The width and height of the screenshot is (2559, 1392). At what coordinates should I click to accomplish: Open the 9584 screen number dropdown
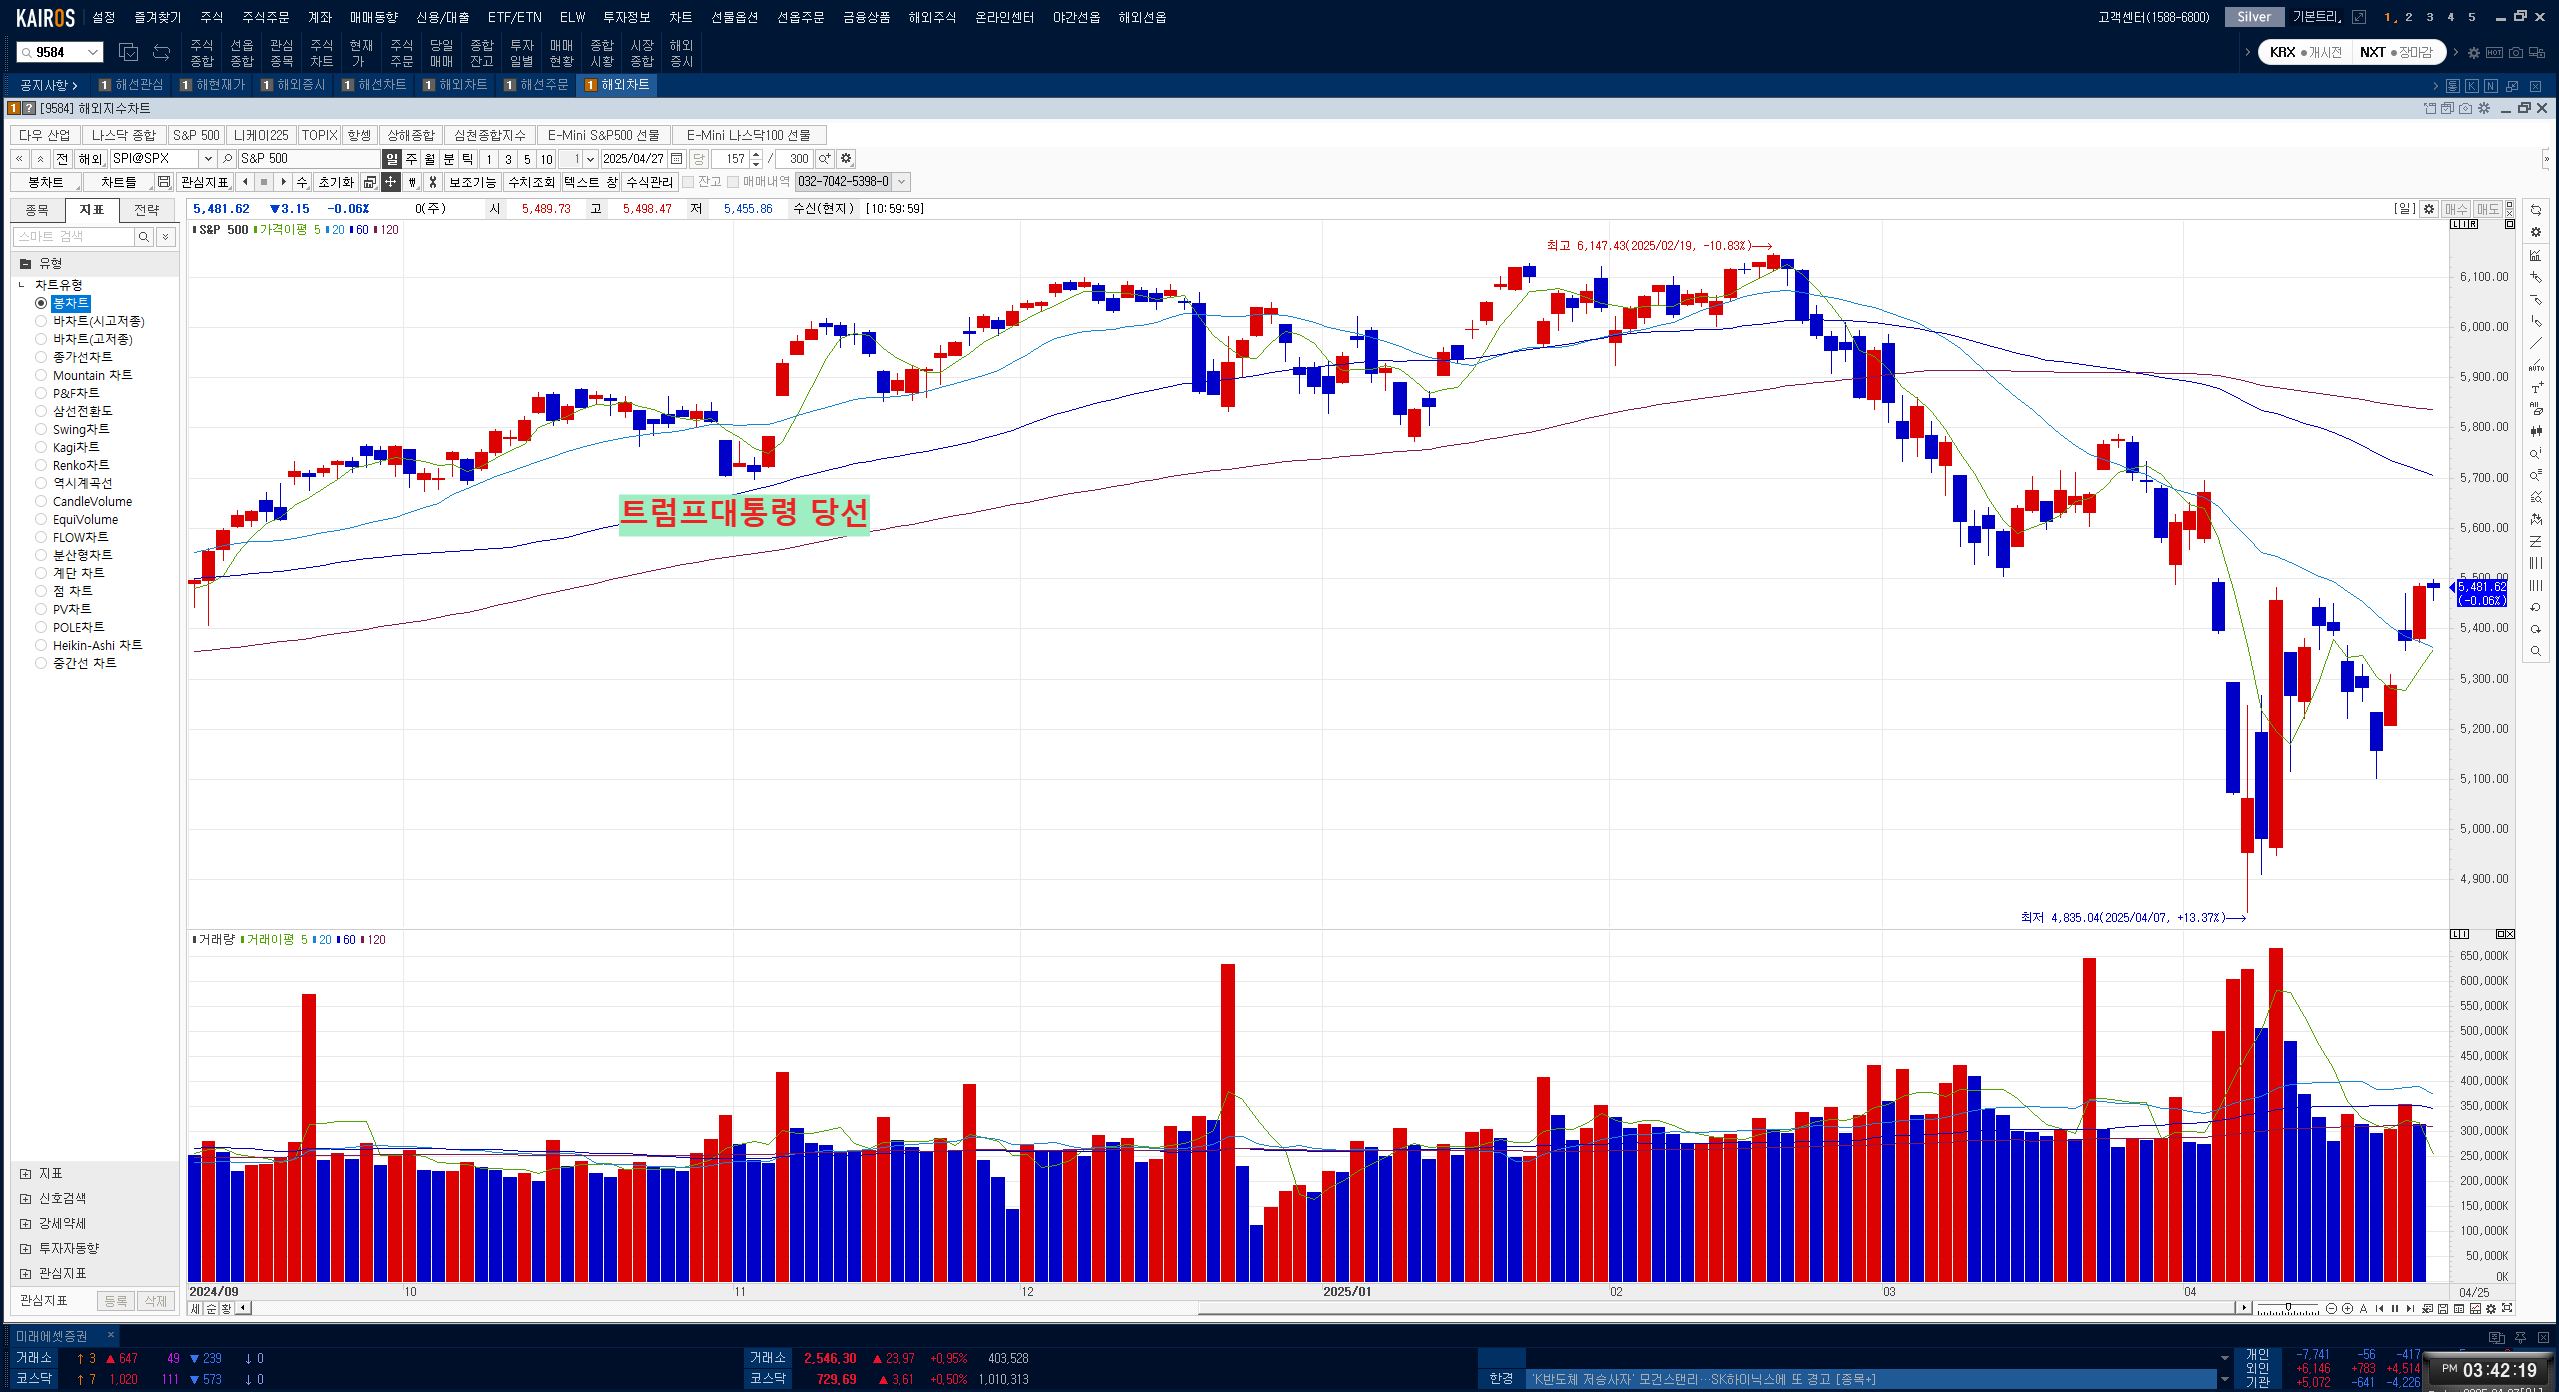click(93, 52)
